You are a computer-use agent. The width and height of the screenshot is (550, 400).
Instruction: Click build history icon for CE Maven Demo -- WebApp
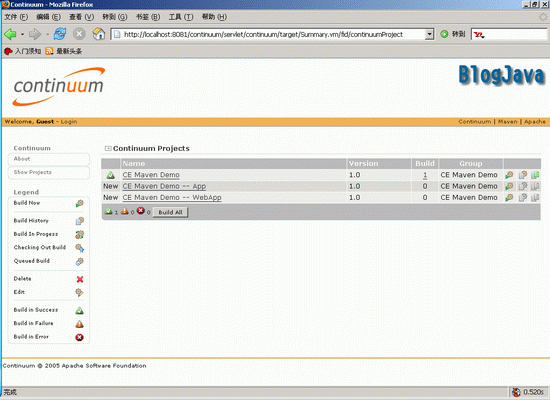tap(523, 198)
